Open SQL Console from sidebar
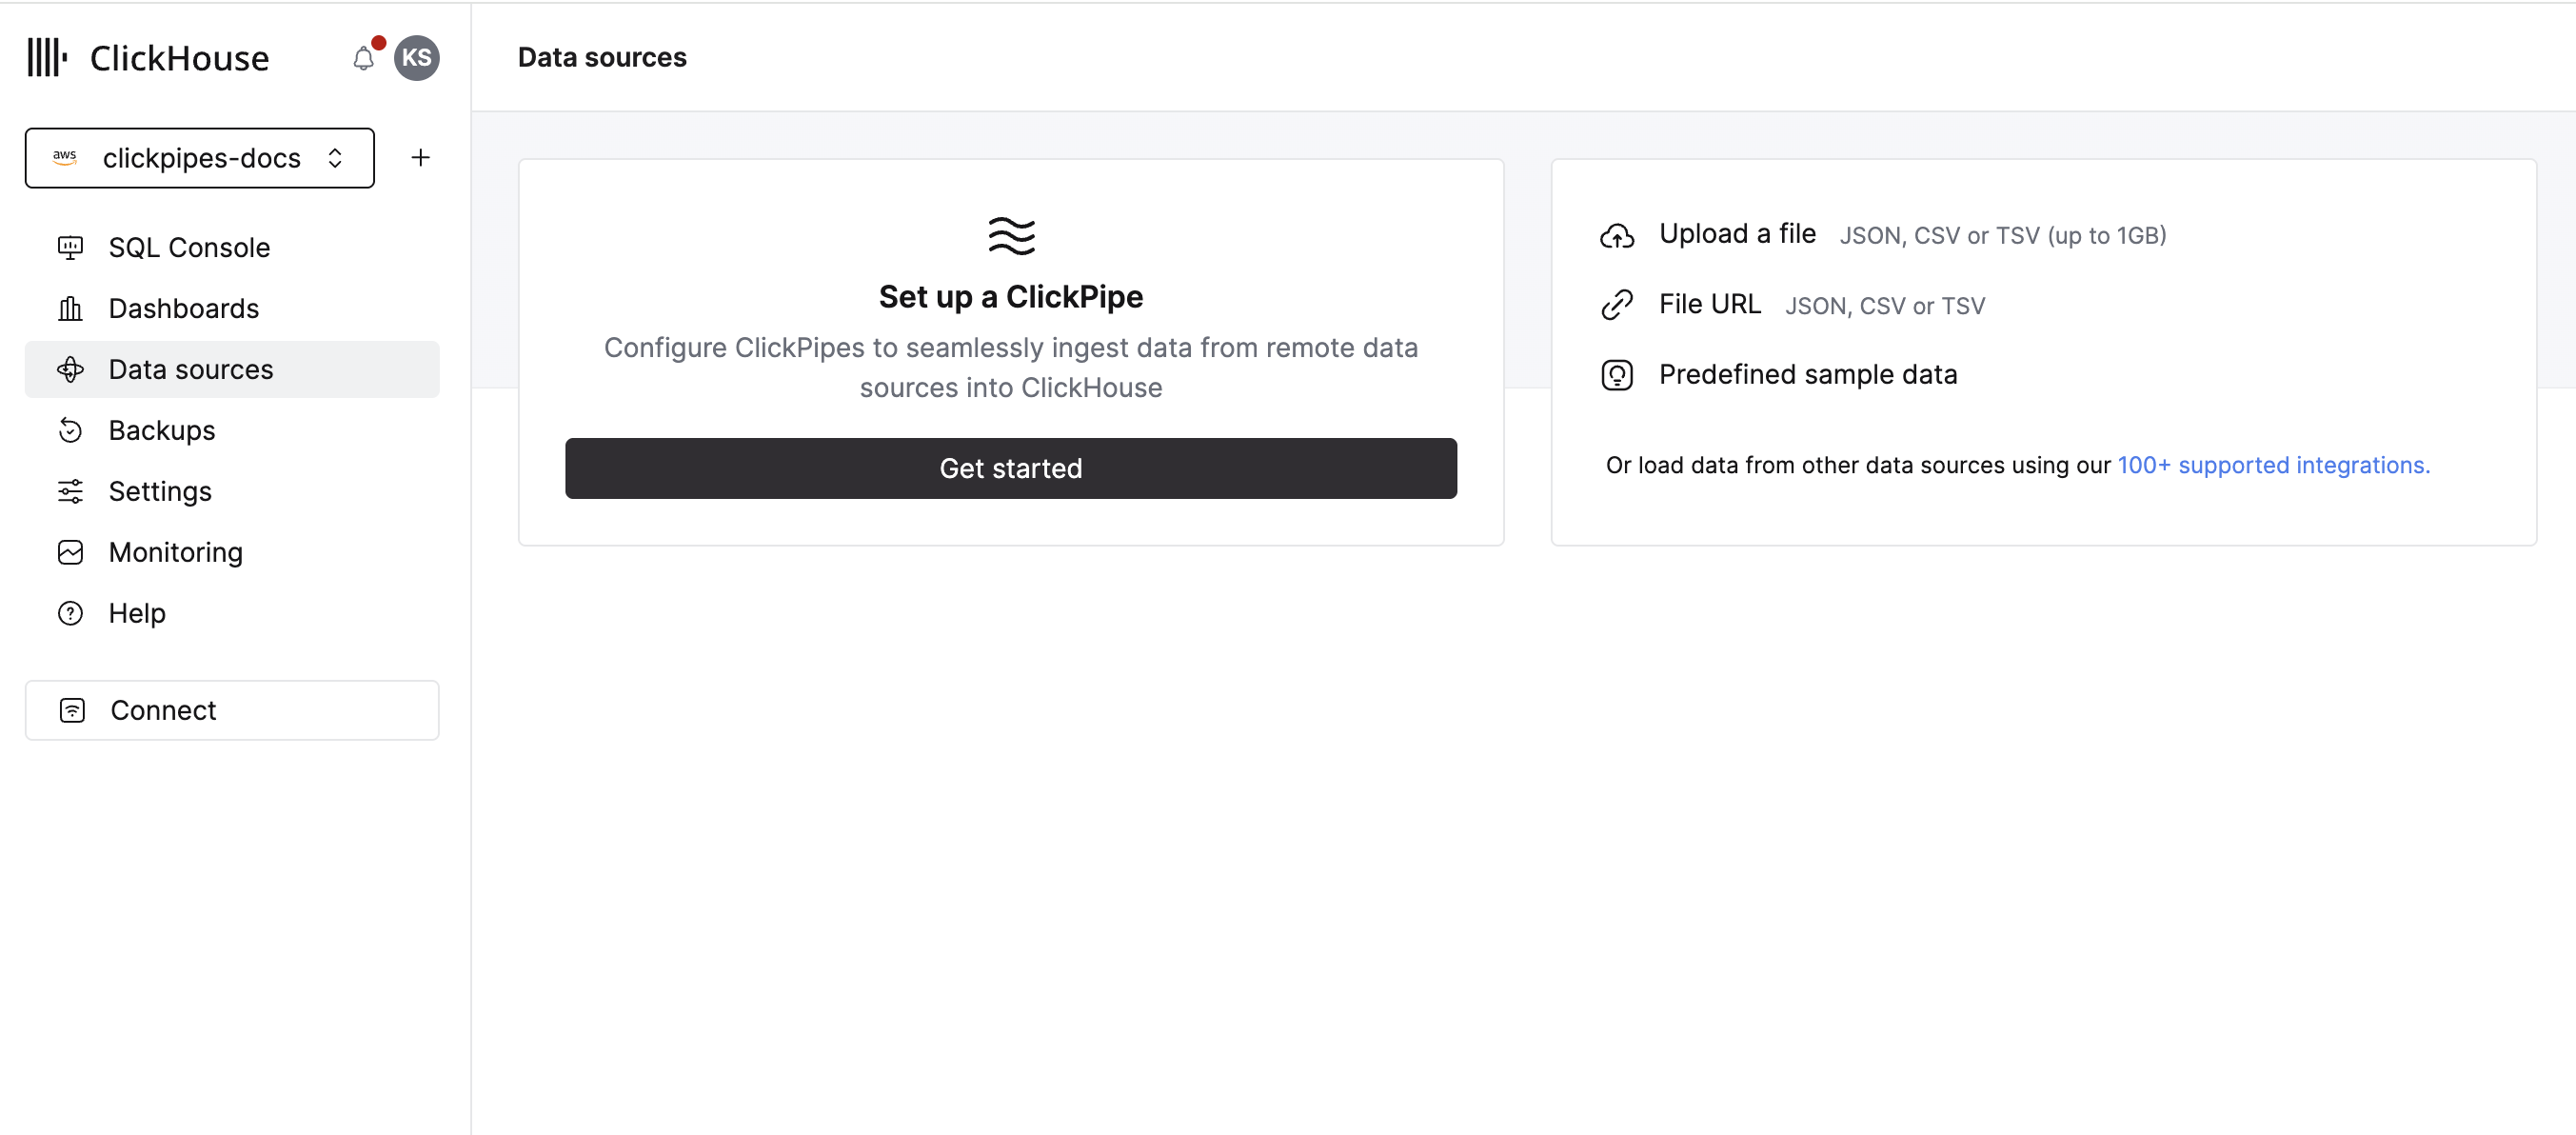 189,248
